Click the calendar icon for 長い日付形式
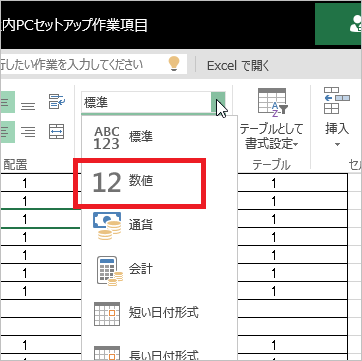Image resolution: width=362 pixels, height=361 pixels. (107, 353)
